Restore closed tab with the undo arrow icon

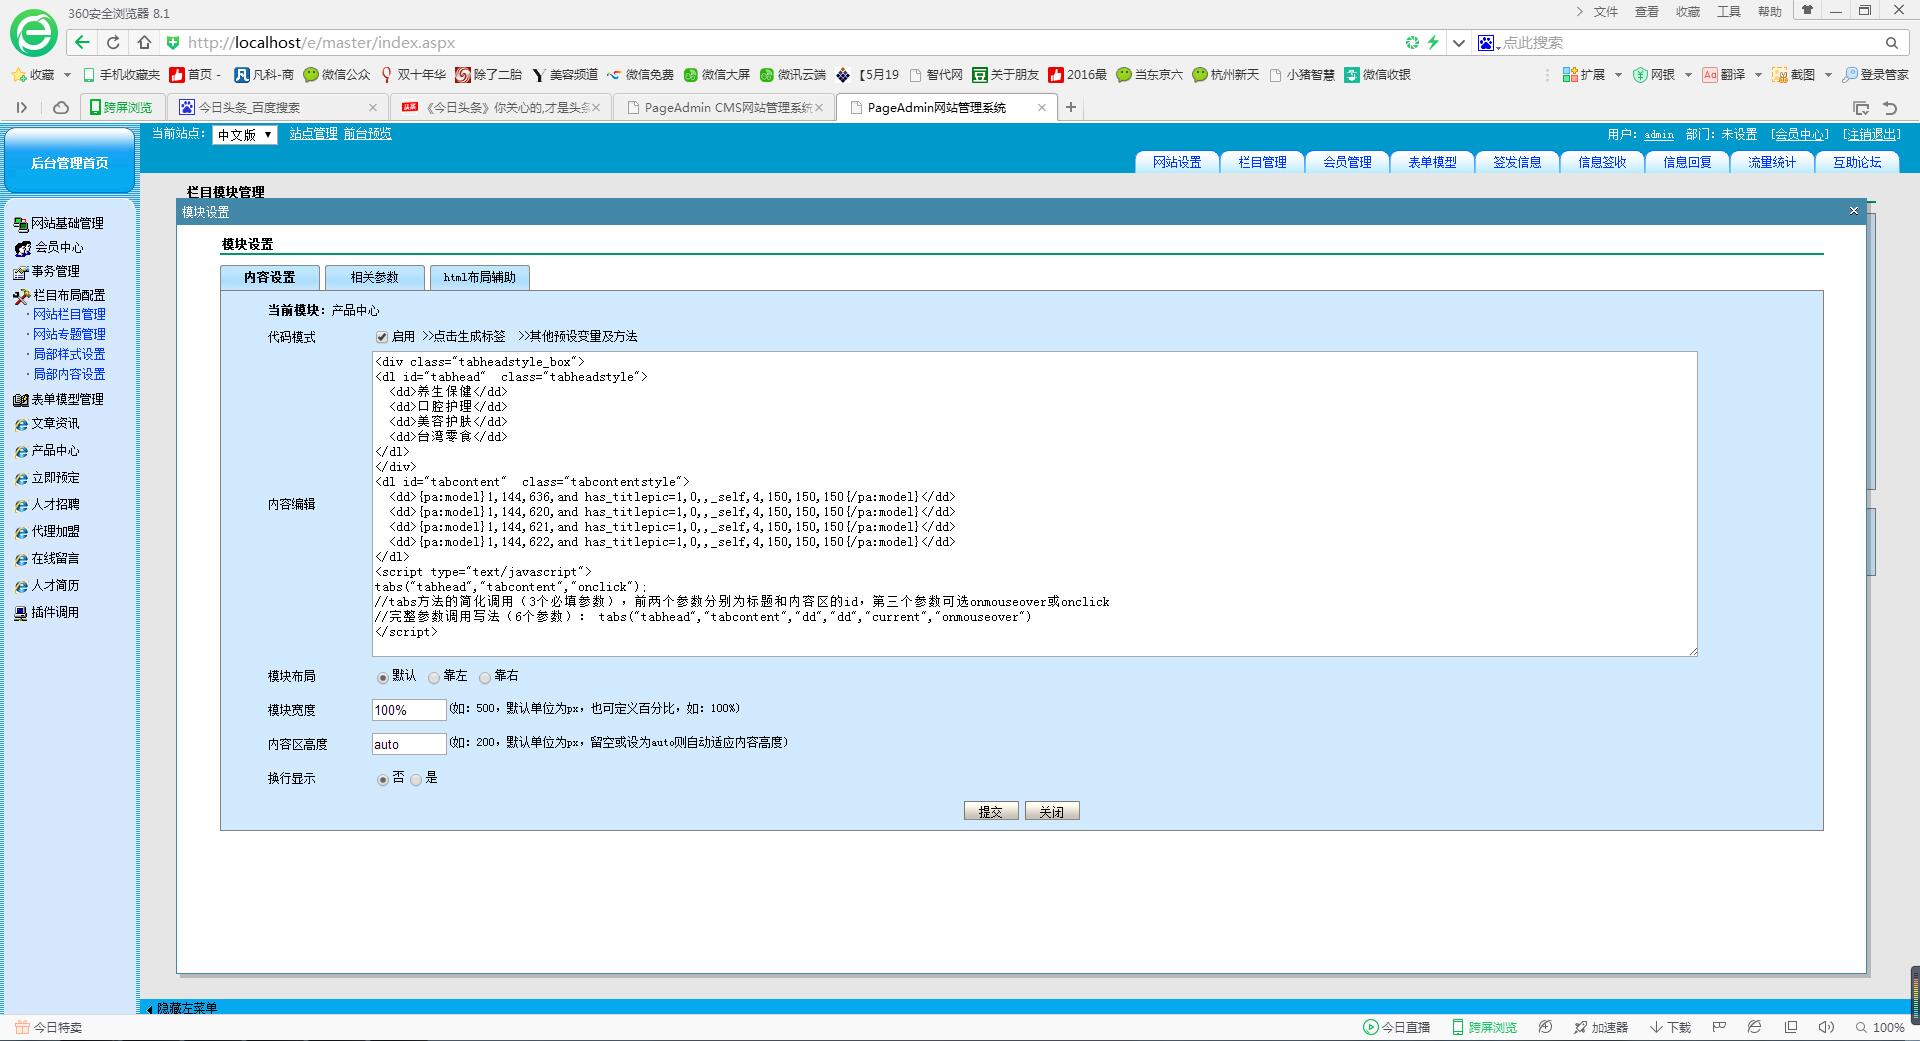[1889, 107]
